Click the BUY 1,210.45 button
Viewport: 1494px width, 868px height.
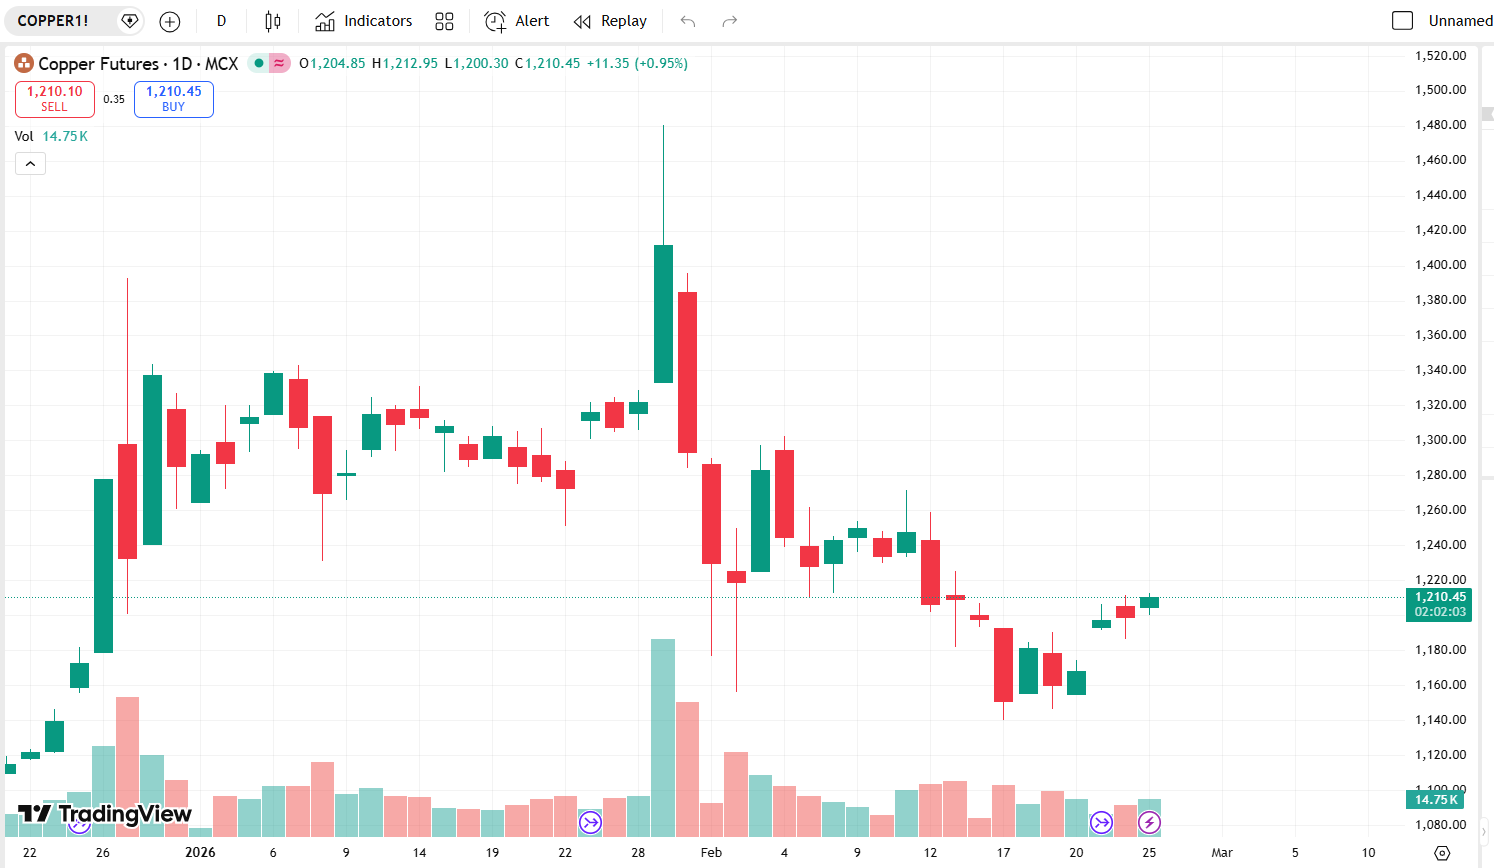pyautogui.click(x=174, y=99)
